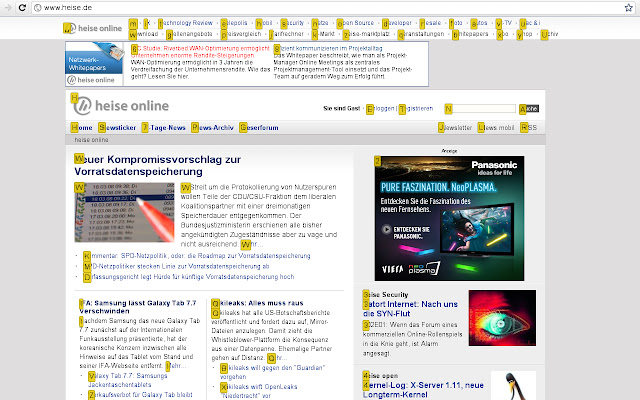Screen dimensions: 640x400
Task: Open the Einloggen login link
Action: coord(380,107)
